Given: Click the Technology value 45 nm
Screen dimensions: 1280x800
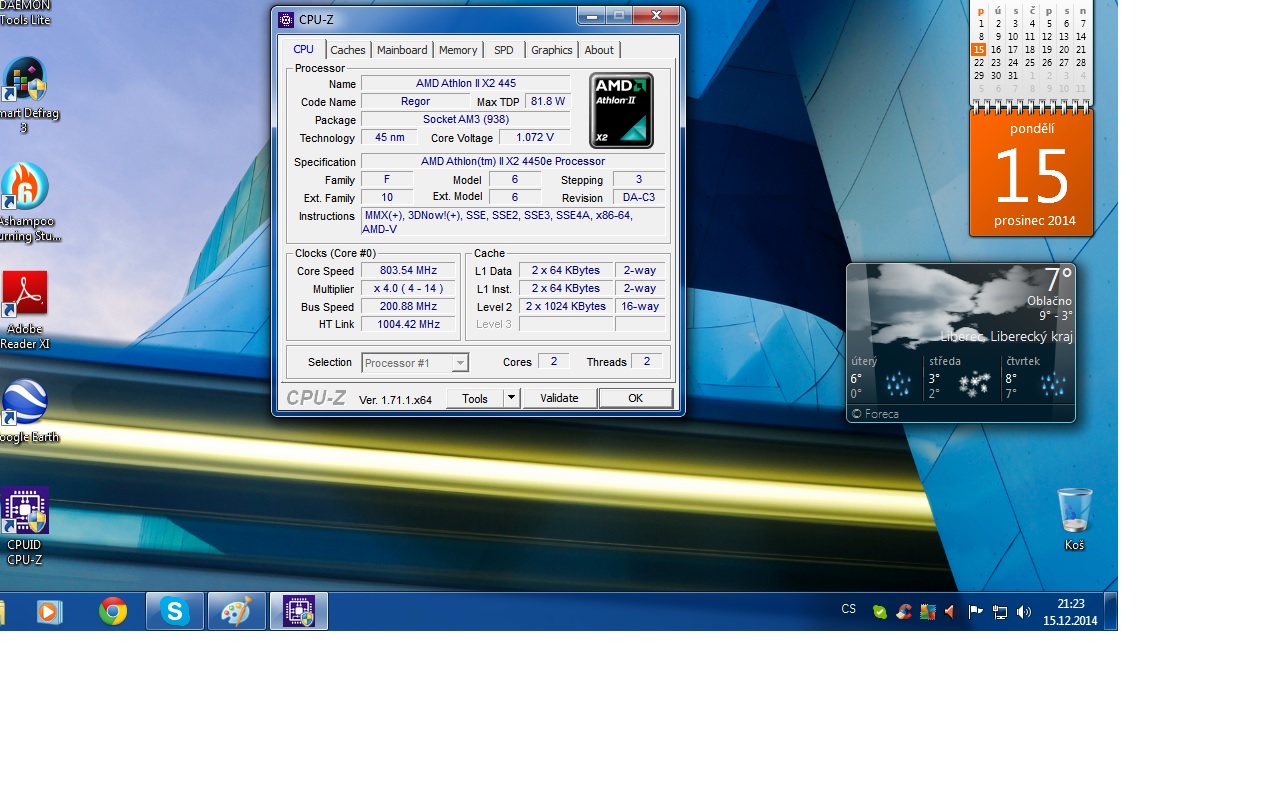Looking at the screenshot, I should tap(389, 137).
